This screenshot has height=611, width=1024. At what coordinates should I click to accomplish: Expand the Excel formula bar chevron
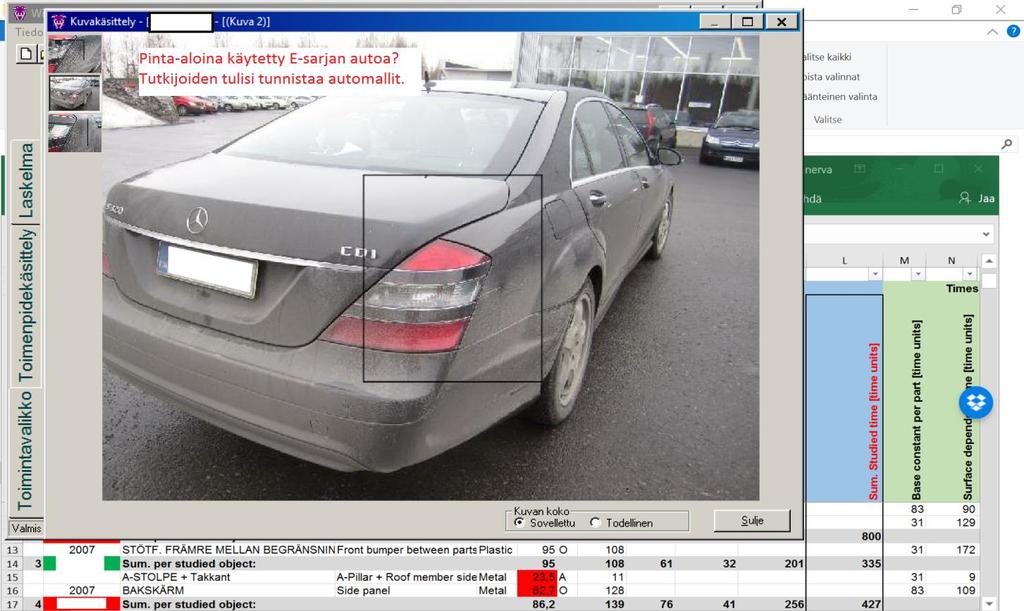tap(985, 234)
